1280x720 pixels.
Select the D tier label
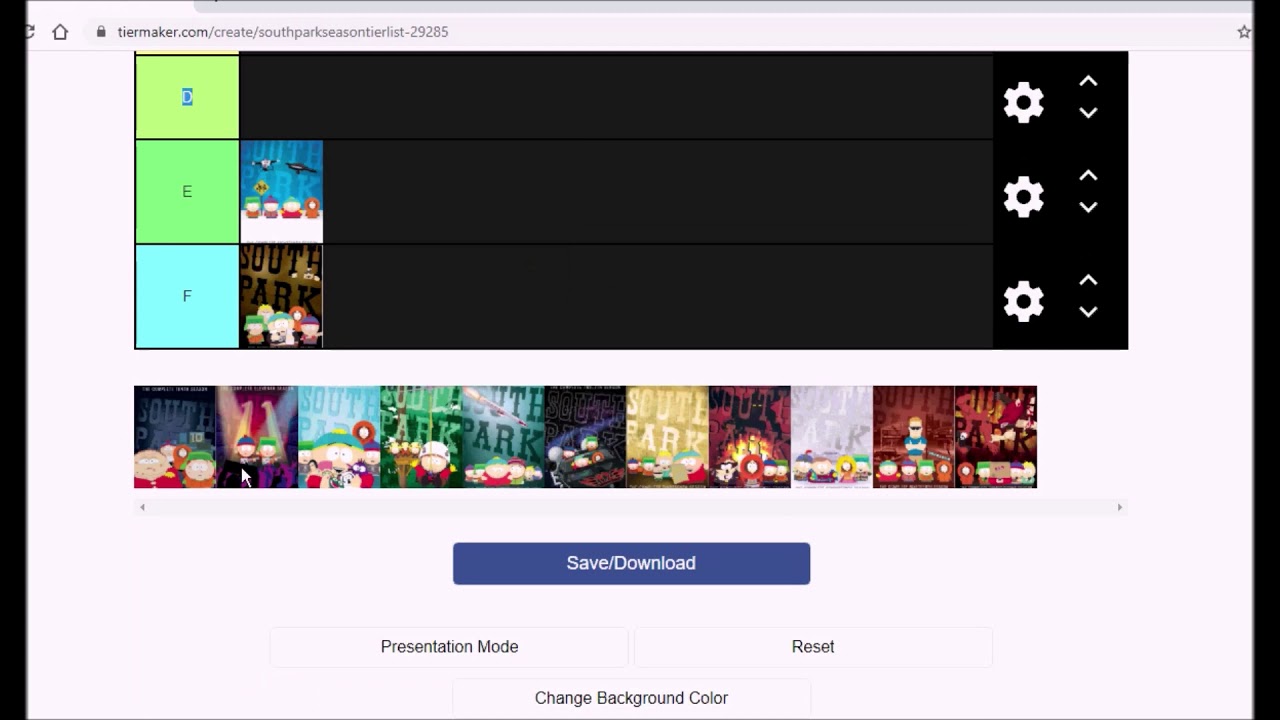tap(187, 97)
